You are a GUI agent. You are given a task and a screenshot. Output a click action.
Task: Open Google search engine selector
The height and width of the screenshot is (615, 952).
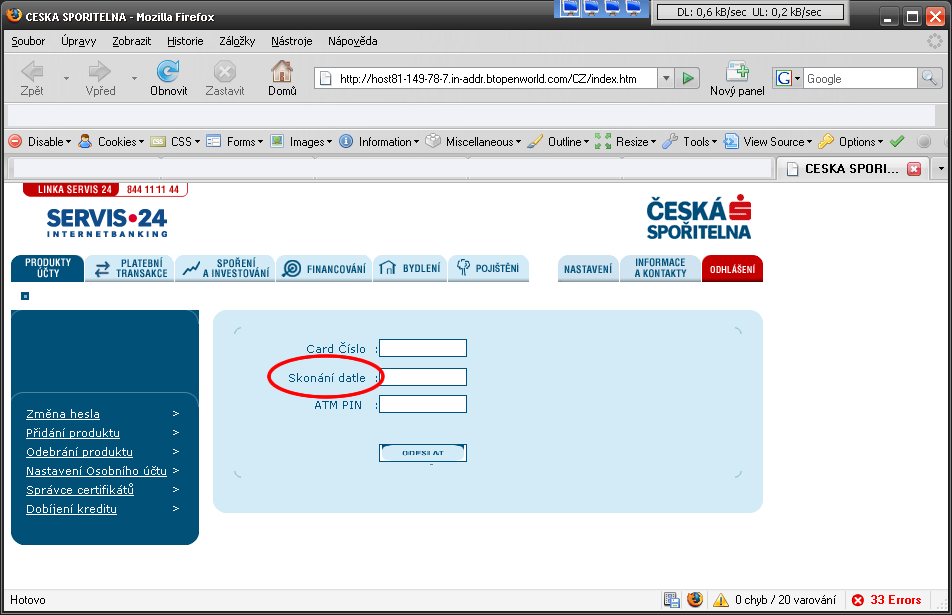tap(787, 78)
